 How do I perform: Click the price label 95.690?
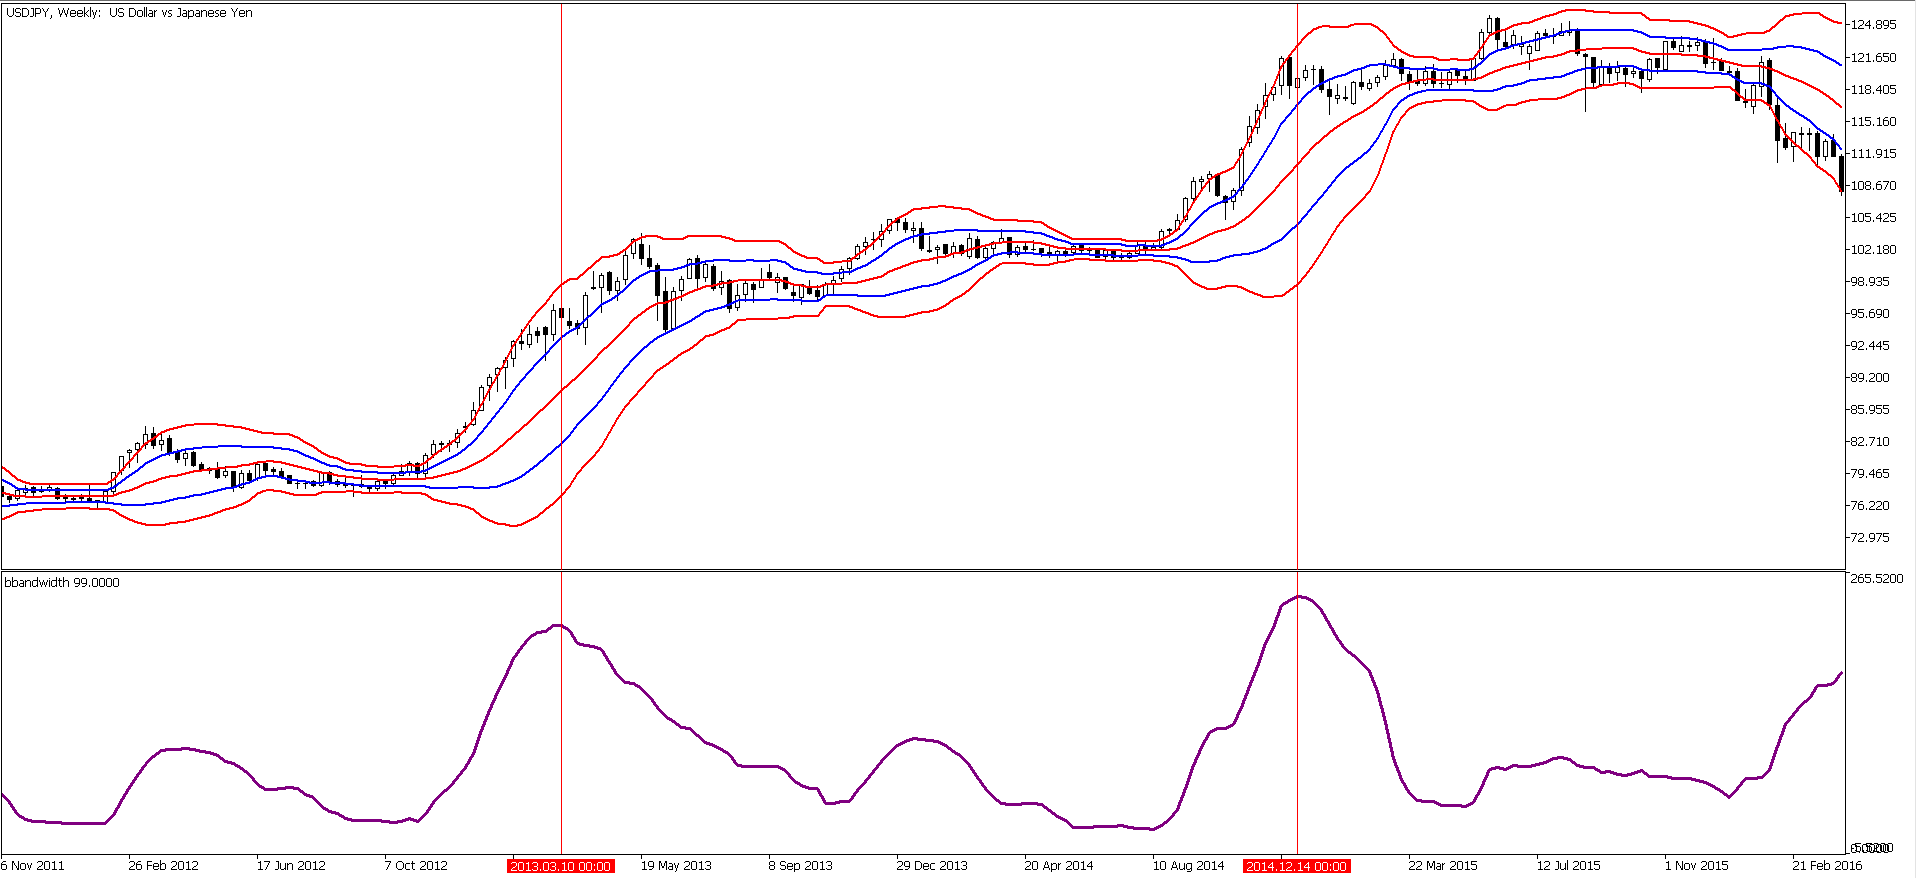[x=1870, y=313]
